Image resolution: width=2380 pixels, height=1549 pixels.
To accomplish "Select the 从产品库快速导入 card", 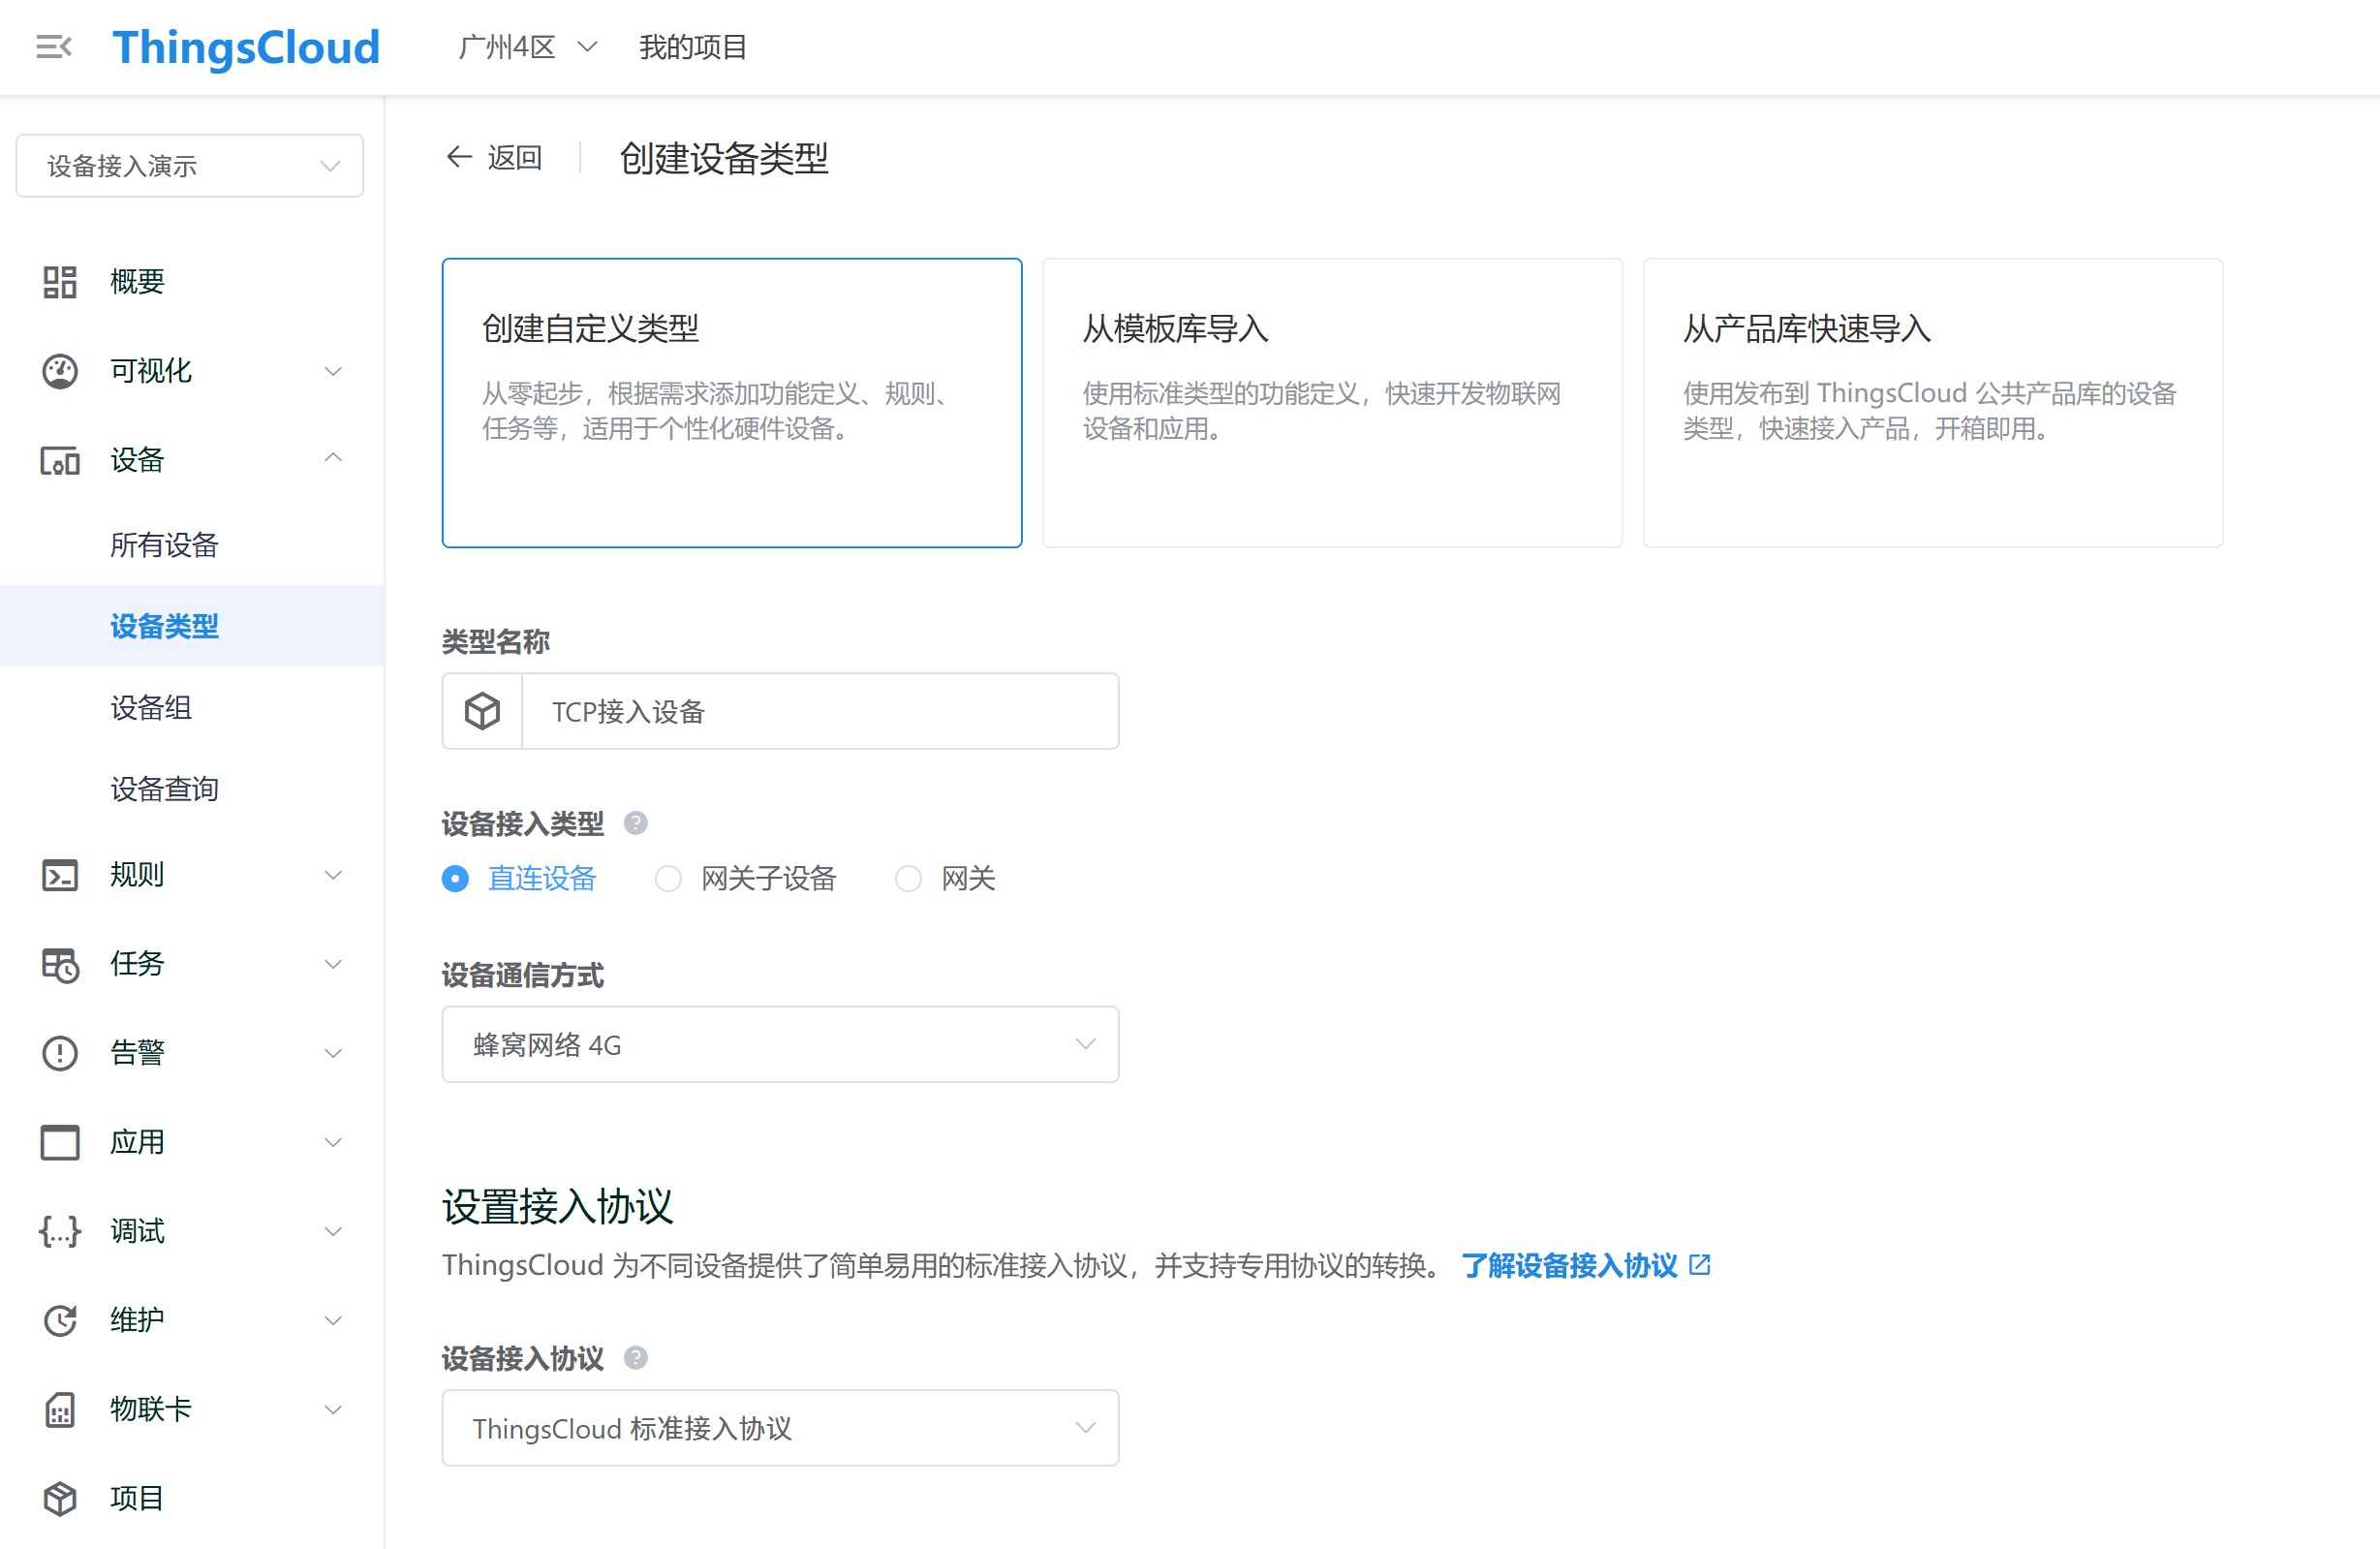I will point(1932,403).
